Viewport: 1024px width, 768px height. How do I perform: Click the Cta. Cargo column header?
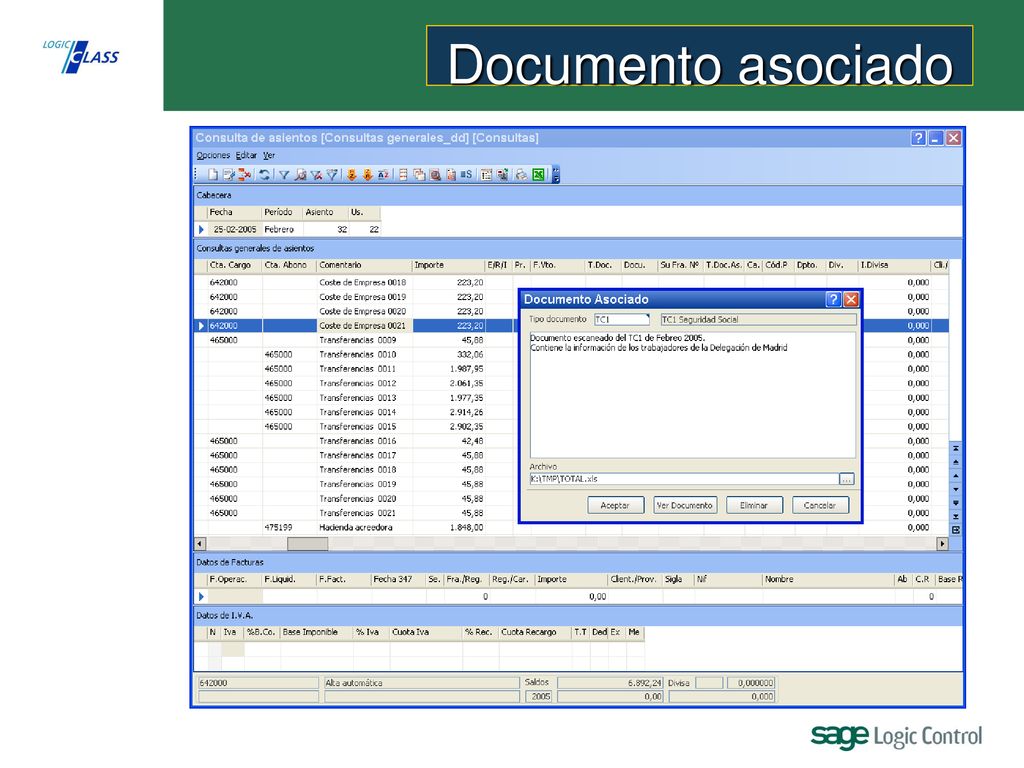pyautogui.click(x=234, y=265)
